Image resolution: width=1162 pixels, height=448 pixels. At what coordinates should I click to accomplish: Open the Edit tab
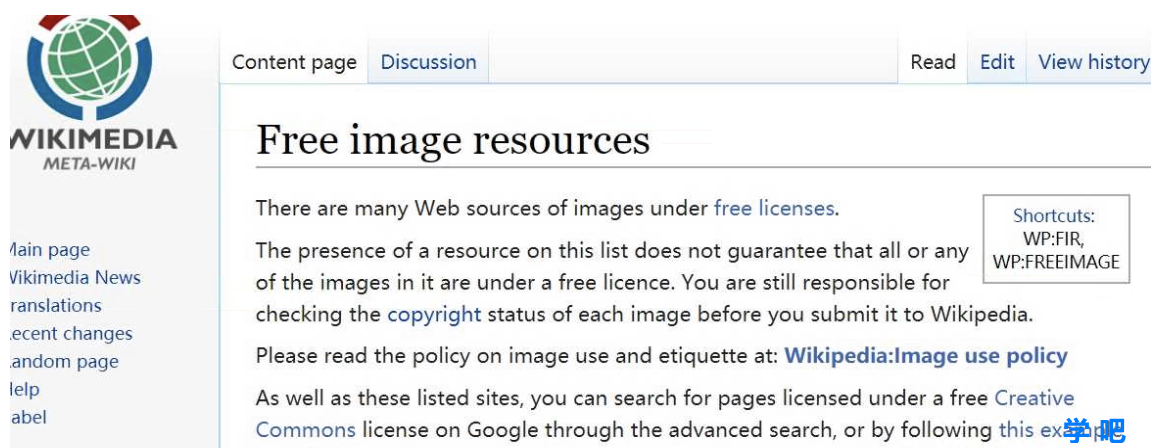coord(997,62)
